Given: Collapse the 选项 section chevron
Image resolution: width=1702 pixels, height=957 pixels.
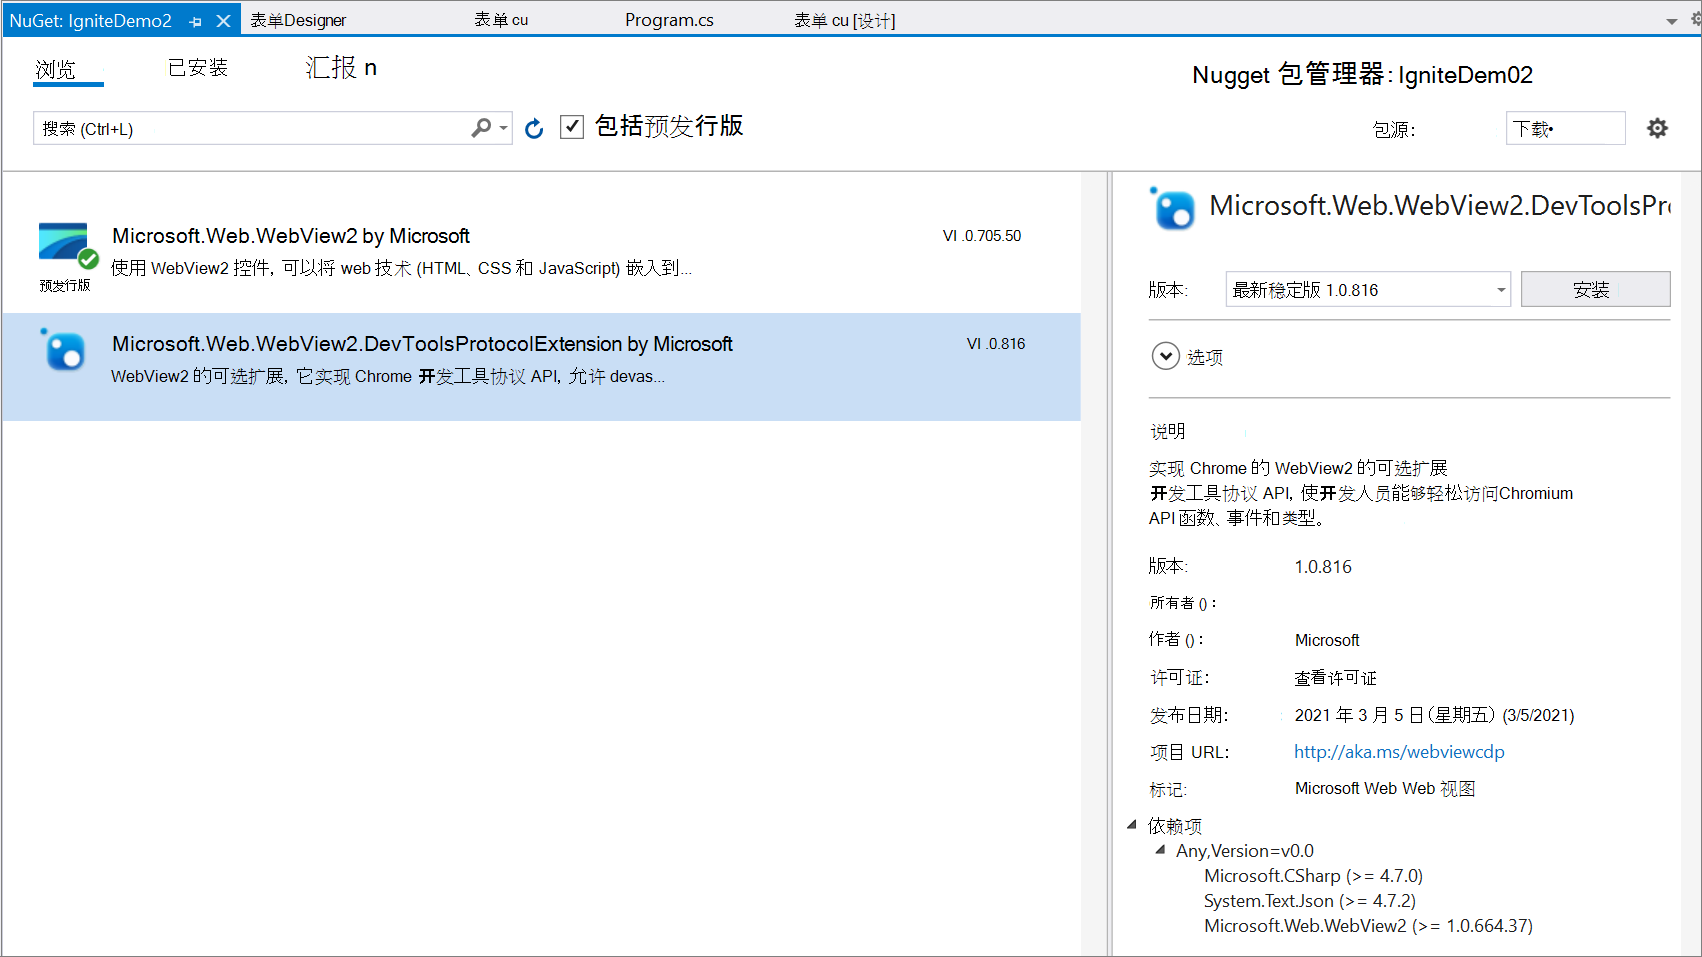Looking at the screenshot, I should pyautogui.click(x=1164, y=356).
